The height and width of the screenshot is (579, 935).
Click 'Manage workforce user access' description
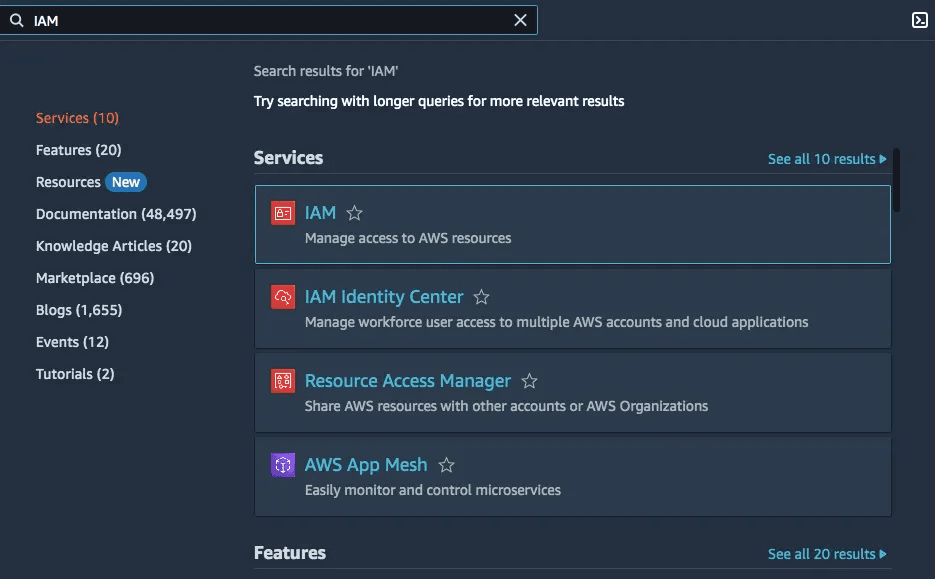click(556, 322)
